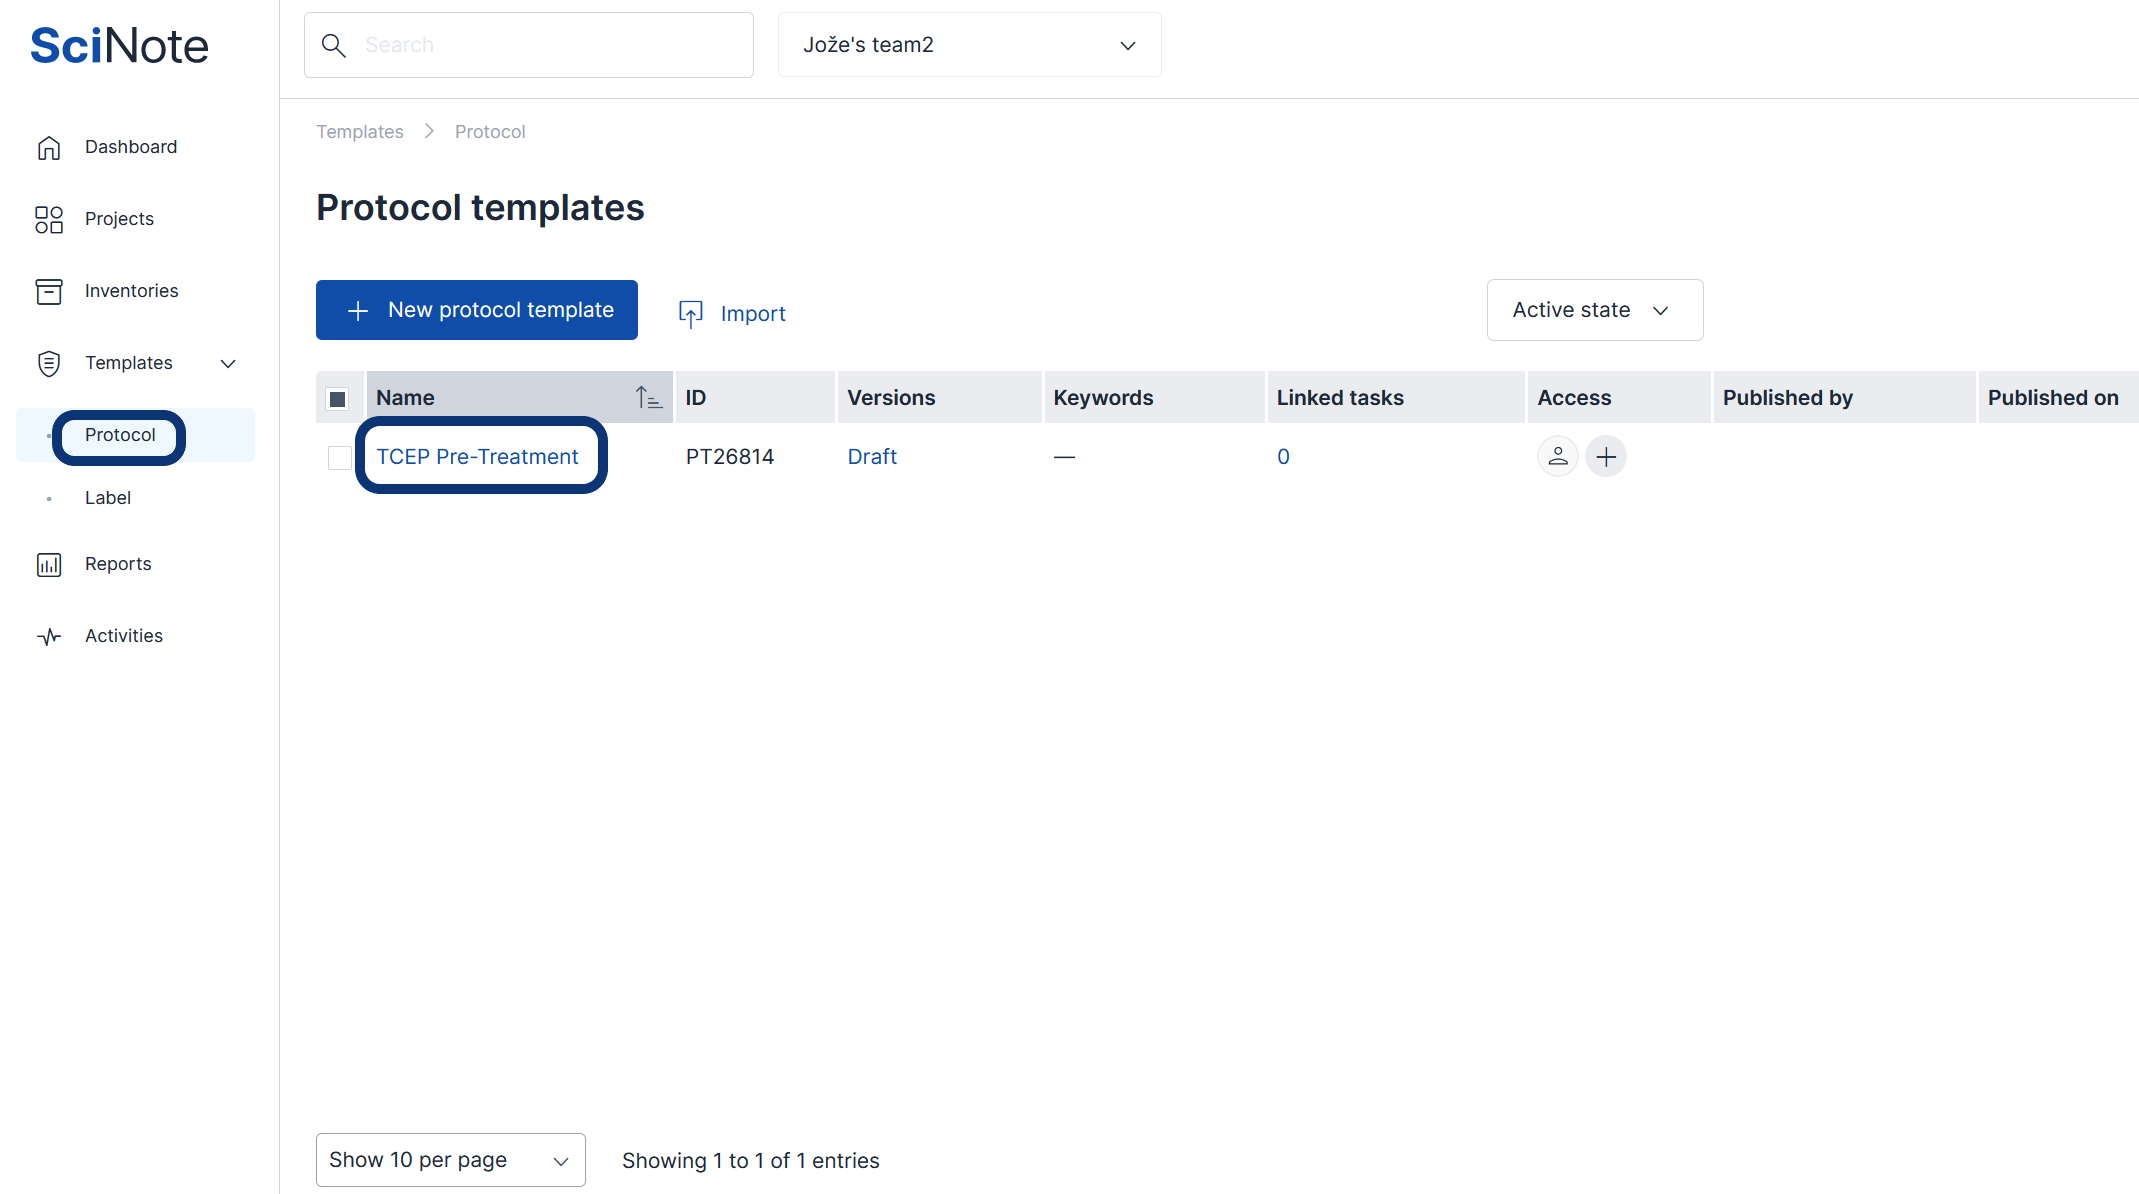The width and height of the screenshot is (2139, 1194).
Task: Select the Label sidebar item
Action: [x=108, y=498]
